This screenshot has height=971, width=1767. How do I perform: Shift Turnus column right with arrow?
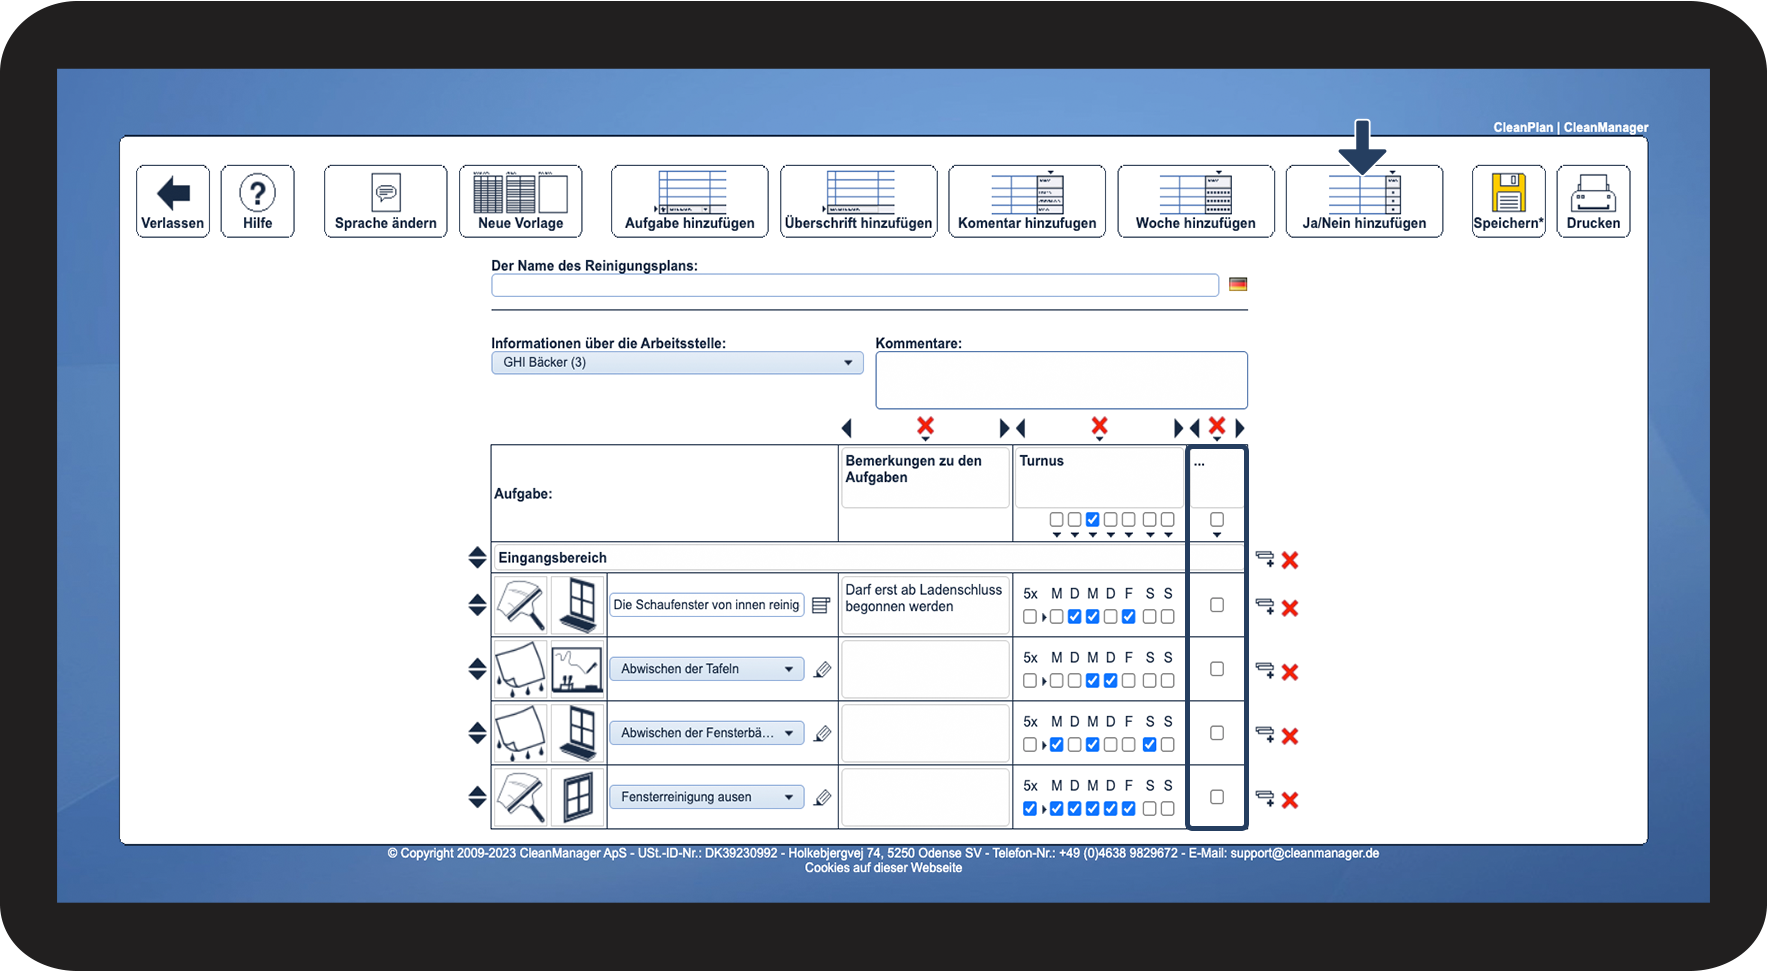tap(1178, 428)
